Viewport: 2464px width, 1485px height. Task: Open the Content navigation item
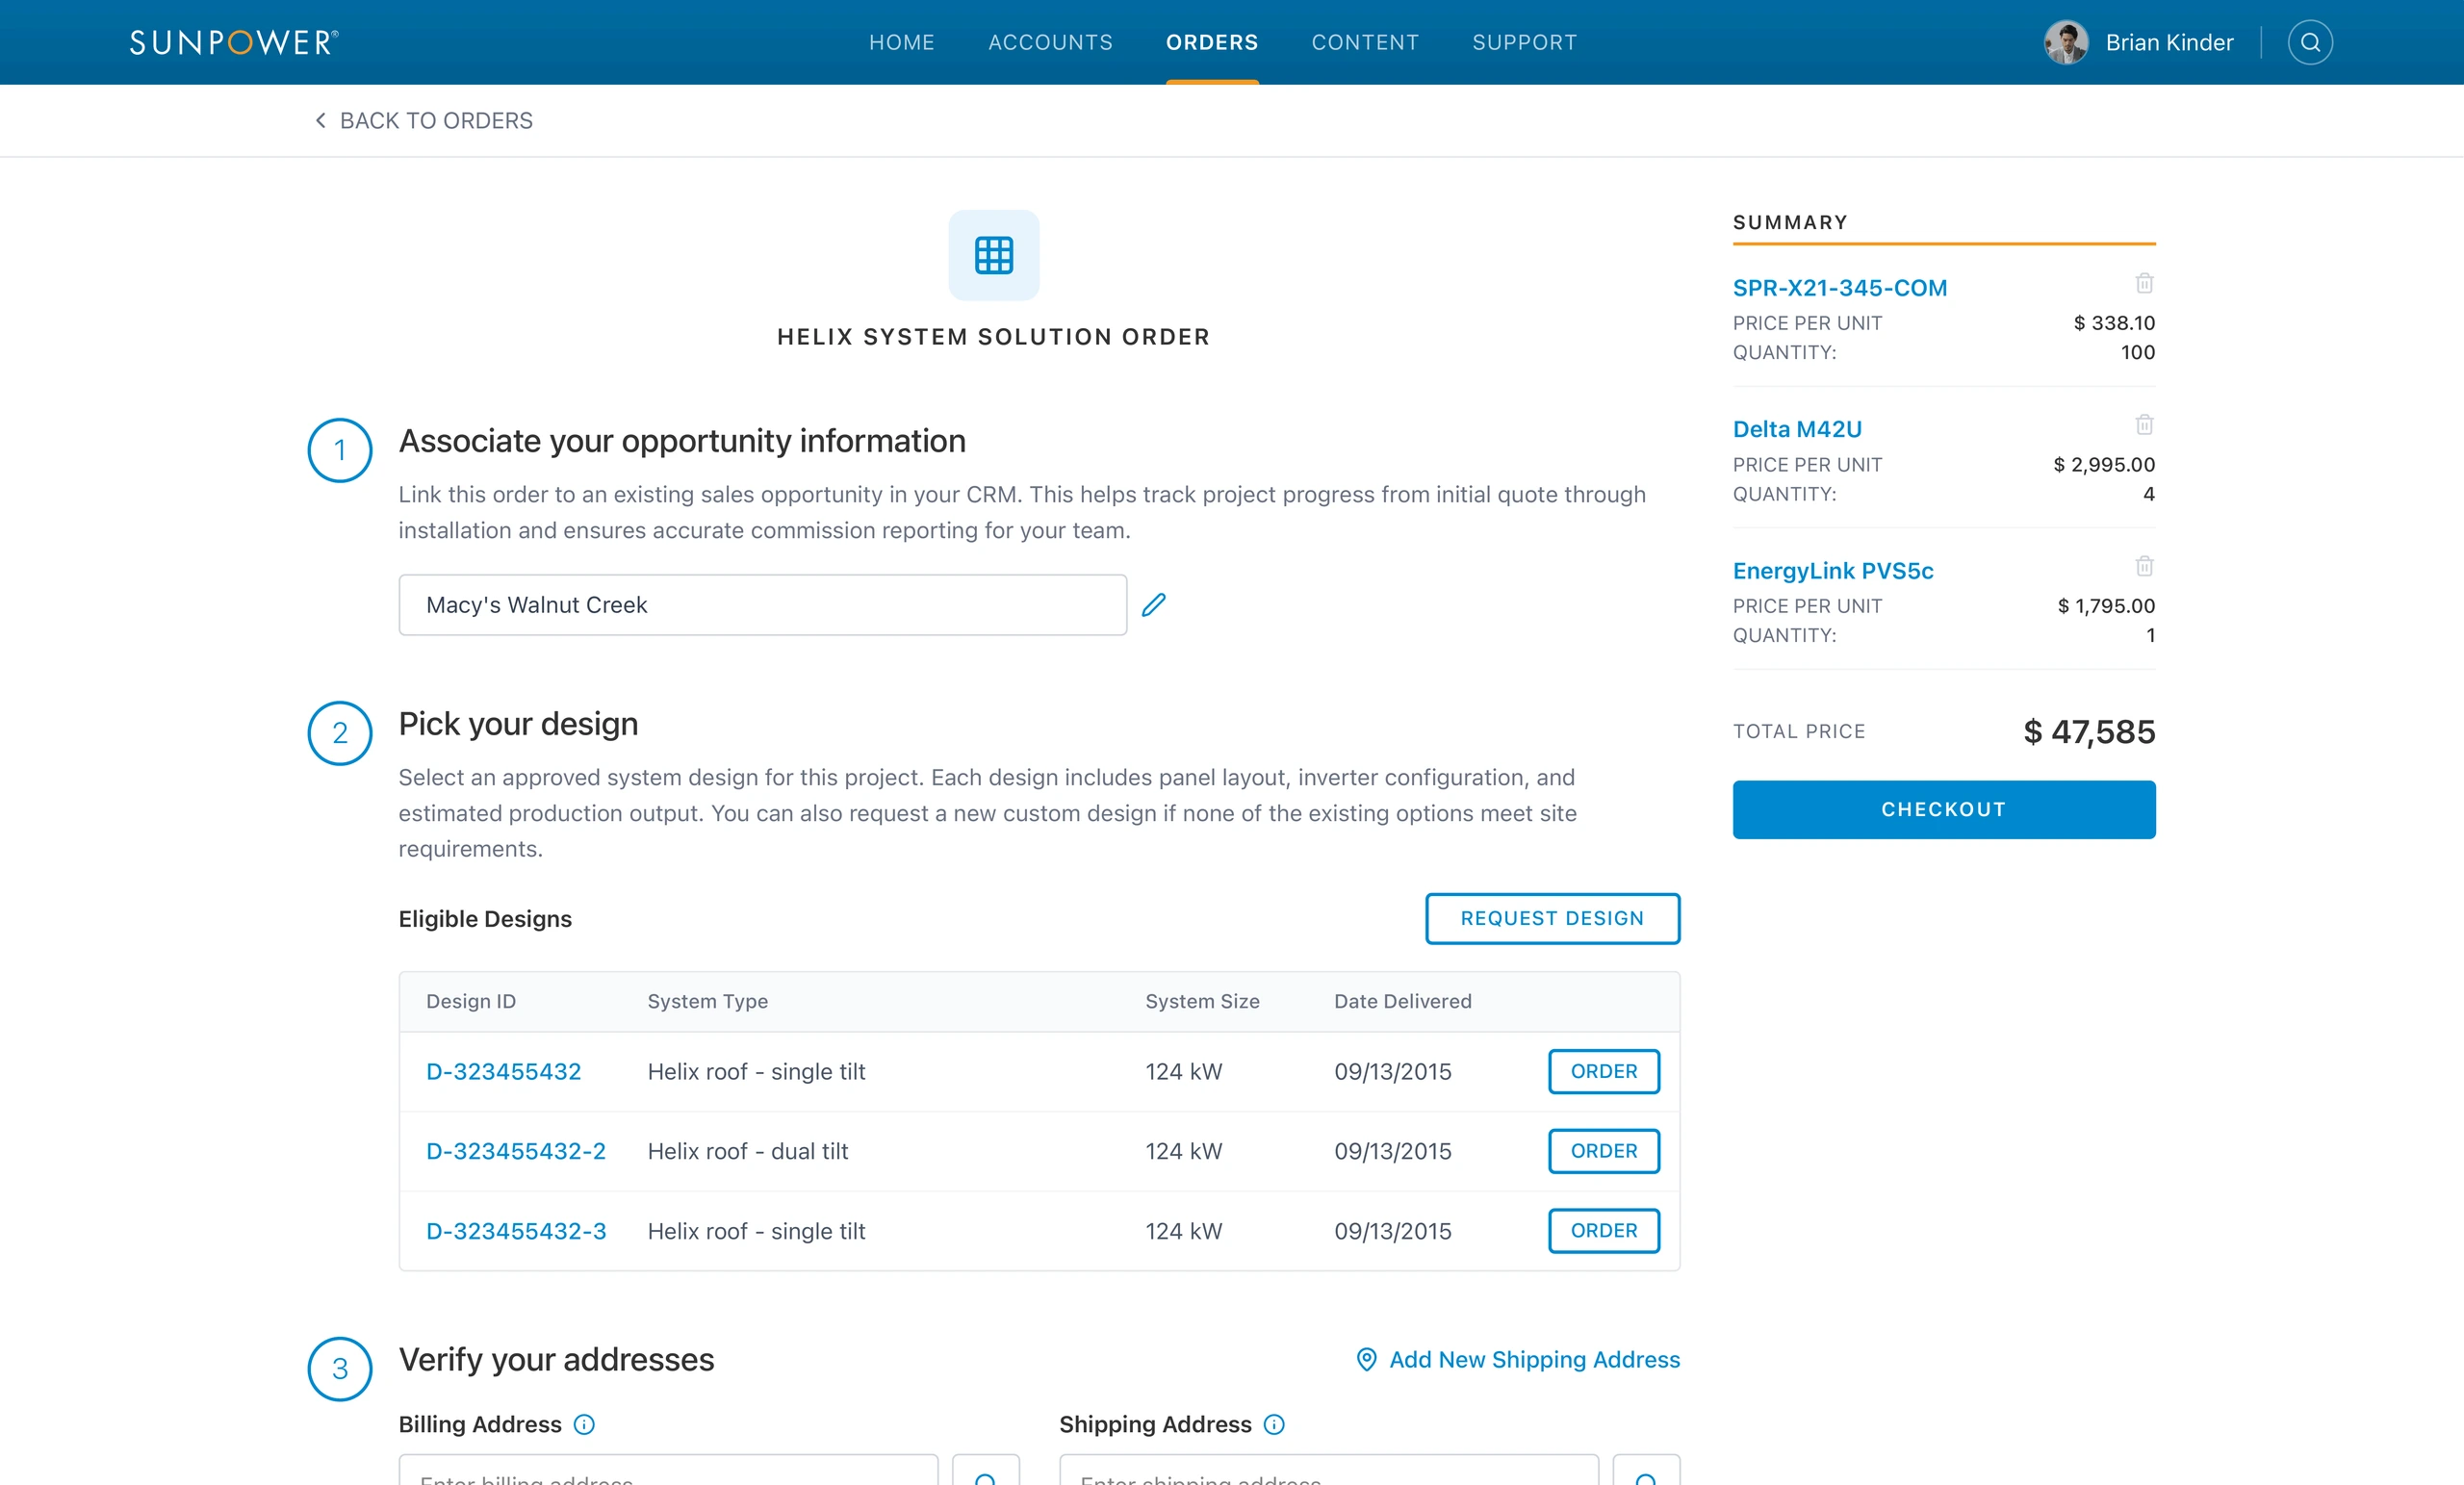1365,42
